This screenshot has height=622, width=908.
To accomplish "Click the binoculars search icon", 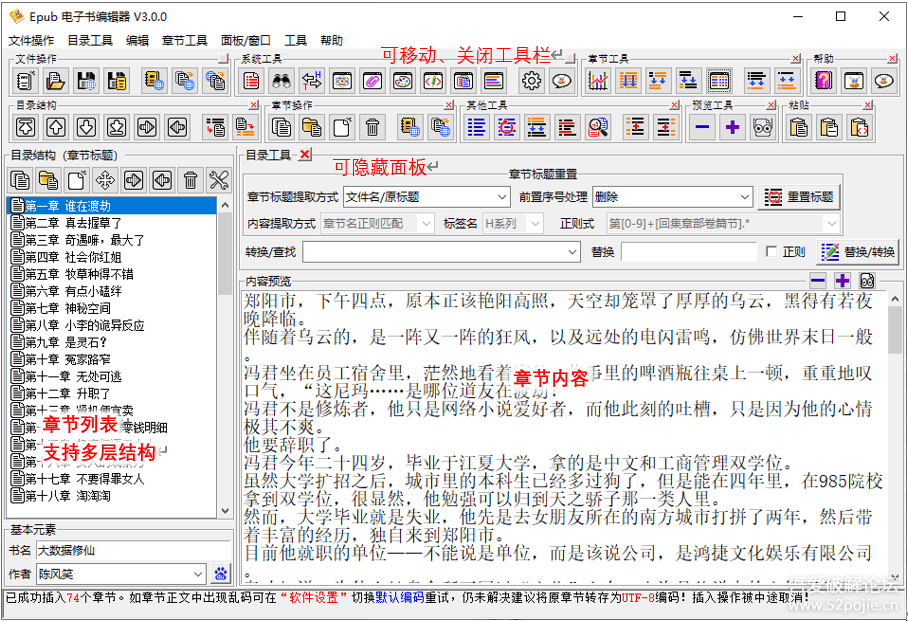I will [281, 80].
